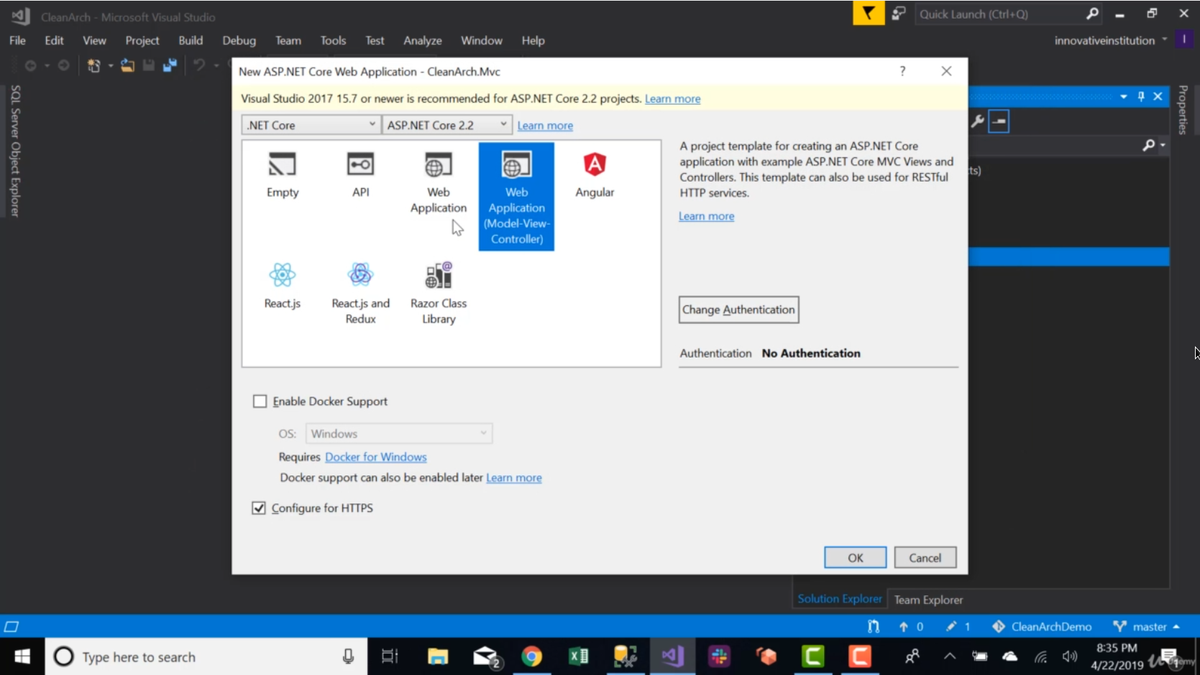The image size is (1200, 675).
Task: Click the undo toolbar icon
Action: [199, 65]
